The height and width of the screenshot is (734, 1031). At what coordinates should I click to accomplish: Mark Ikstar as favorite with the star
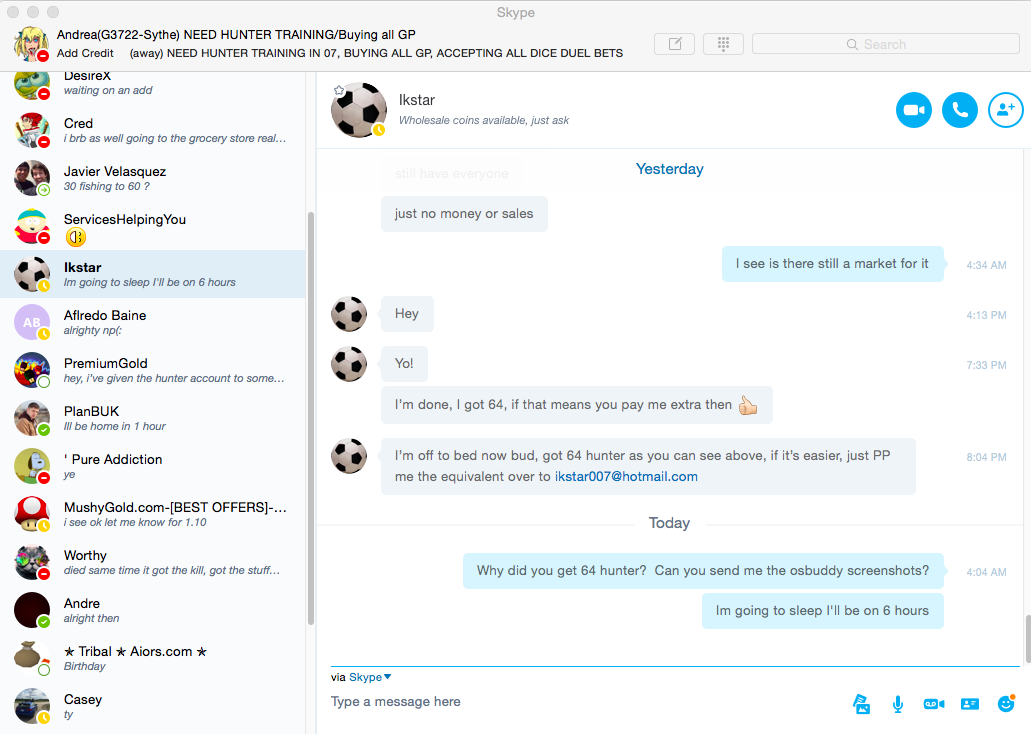click(339, 90)
